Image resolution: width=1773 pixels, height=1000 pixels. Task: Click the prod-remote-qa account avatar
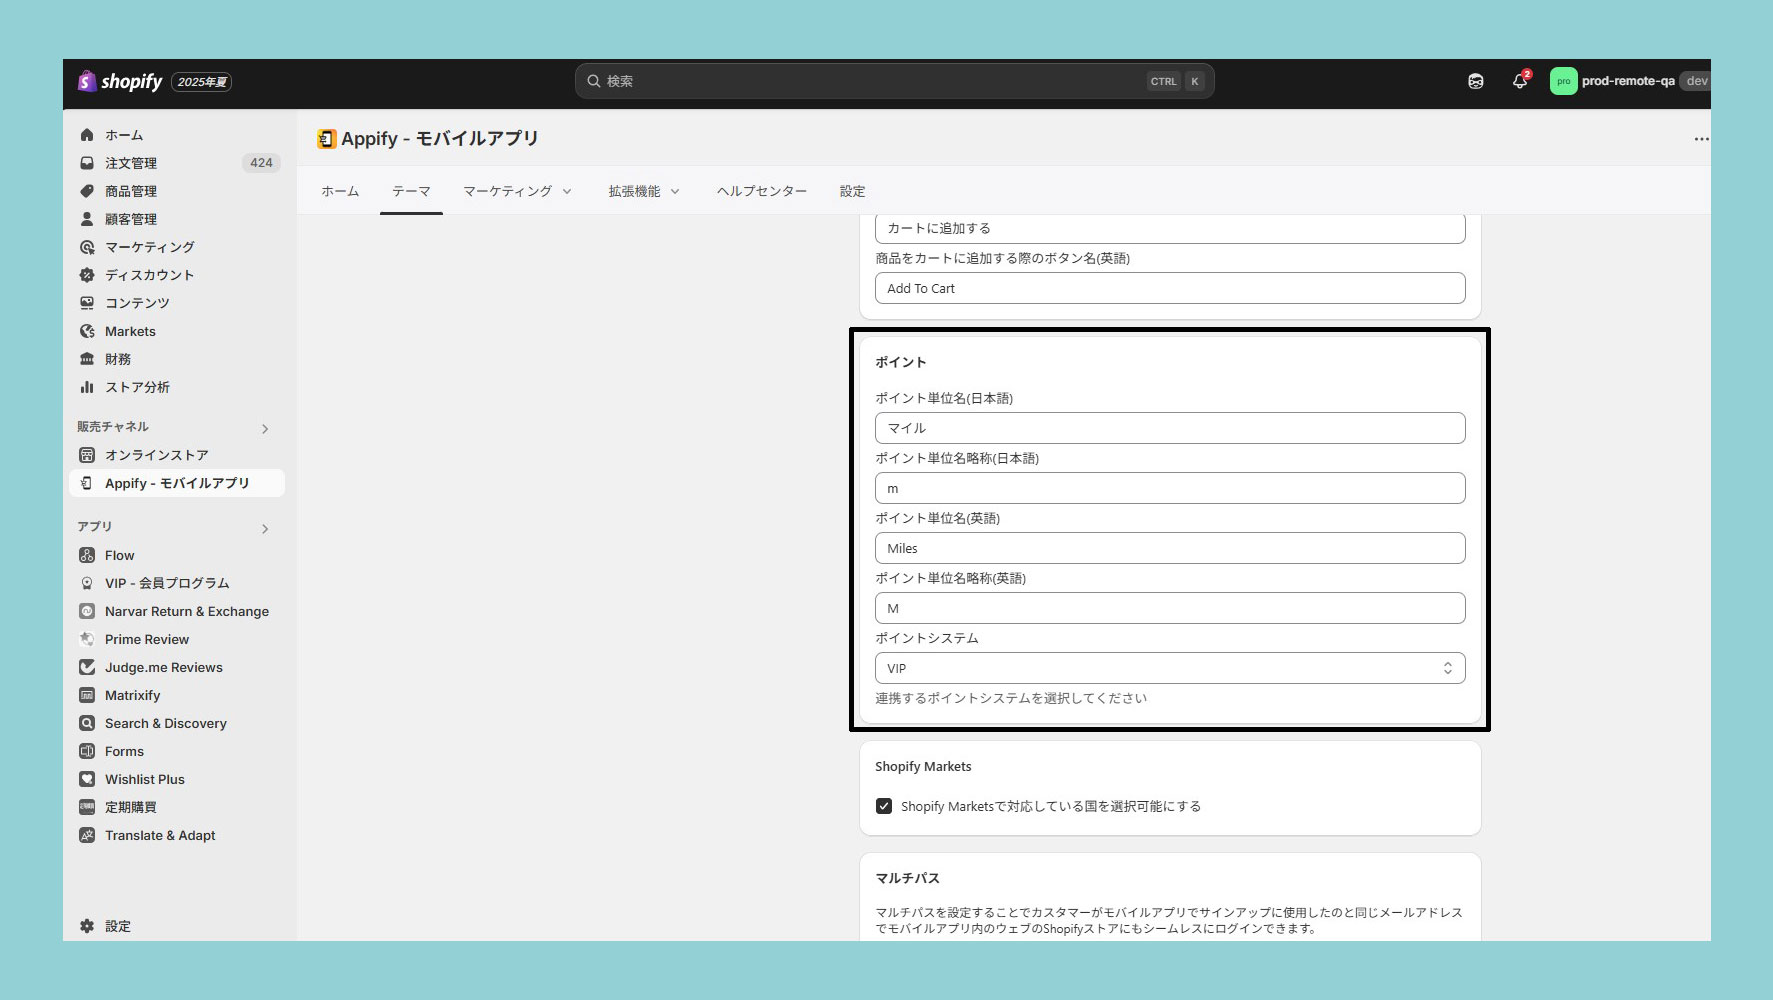tap(1563, 81)
